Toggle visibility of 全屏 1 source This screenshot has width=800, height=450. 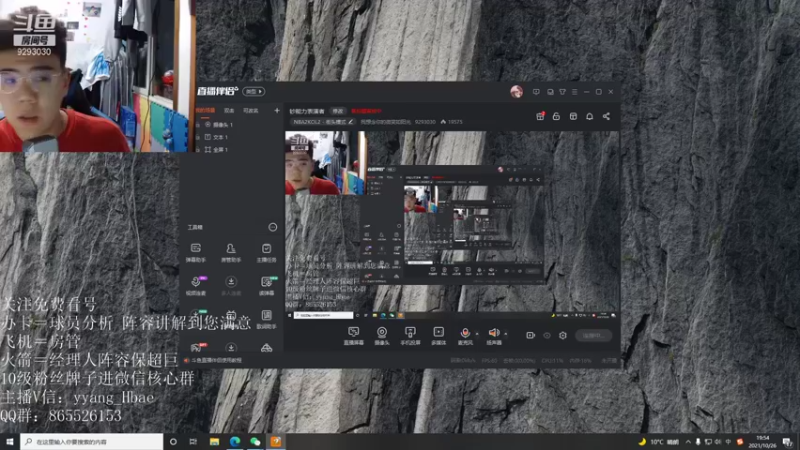tap(198, 149)
